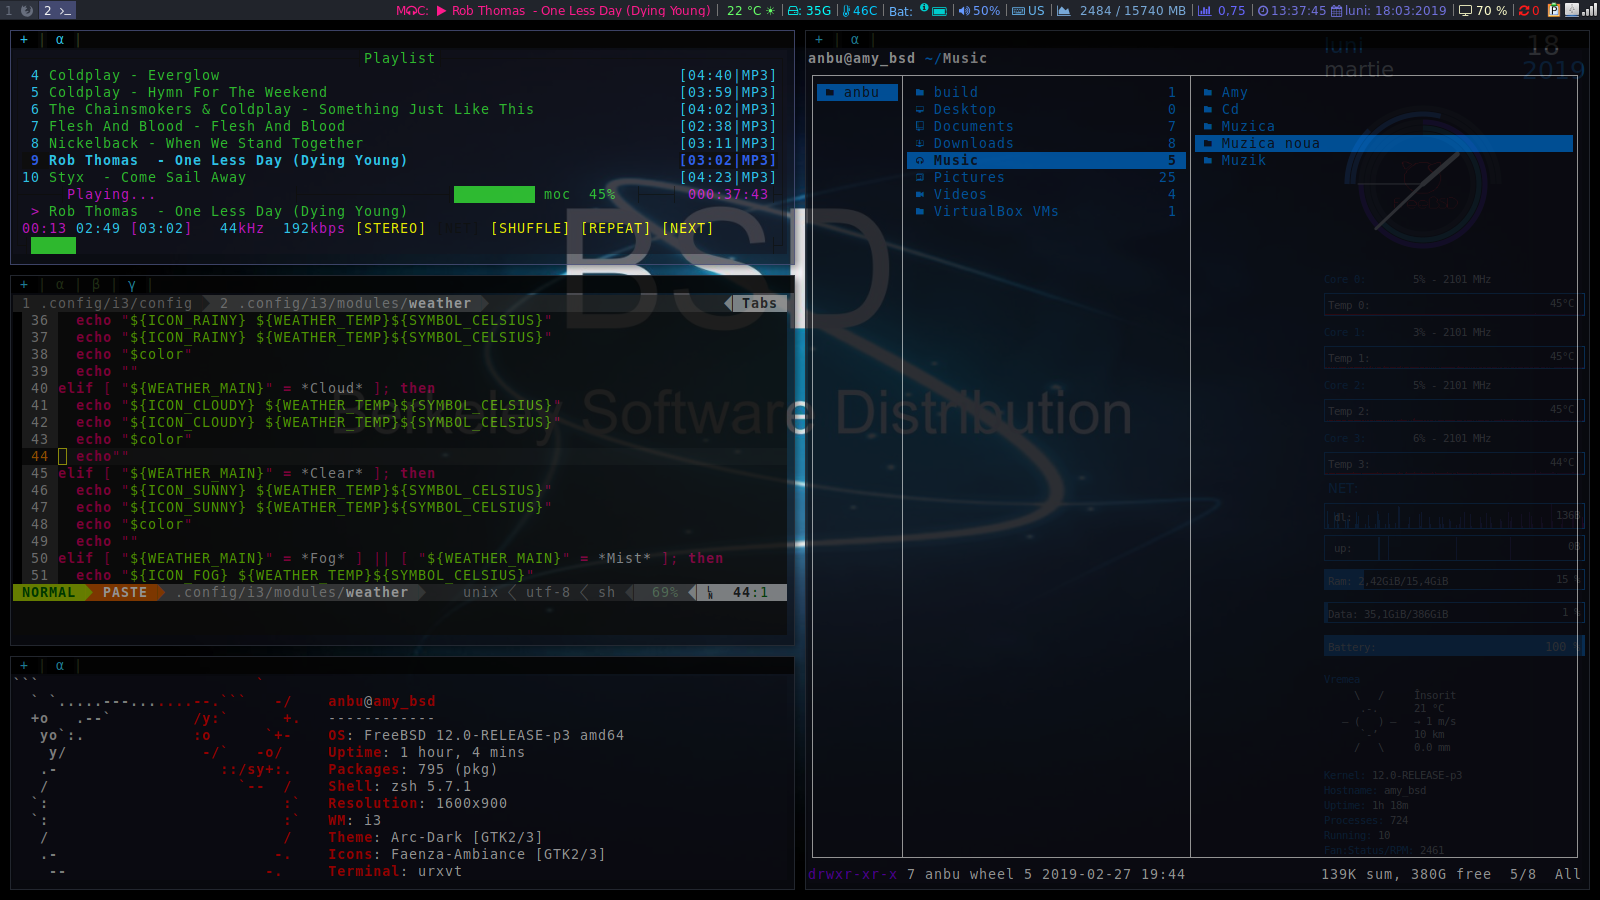
Task: Click the Rob Thomas song title in top bar
Action: [581, 11]
